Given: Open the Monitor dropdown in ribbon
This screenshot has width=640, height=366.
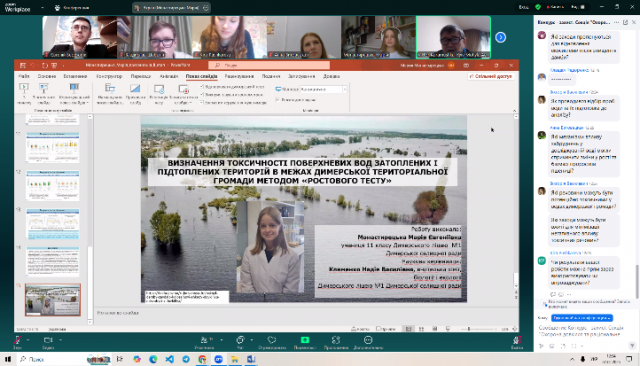Looking at the screenshot, I should 323,89.
